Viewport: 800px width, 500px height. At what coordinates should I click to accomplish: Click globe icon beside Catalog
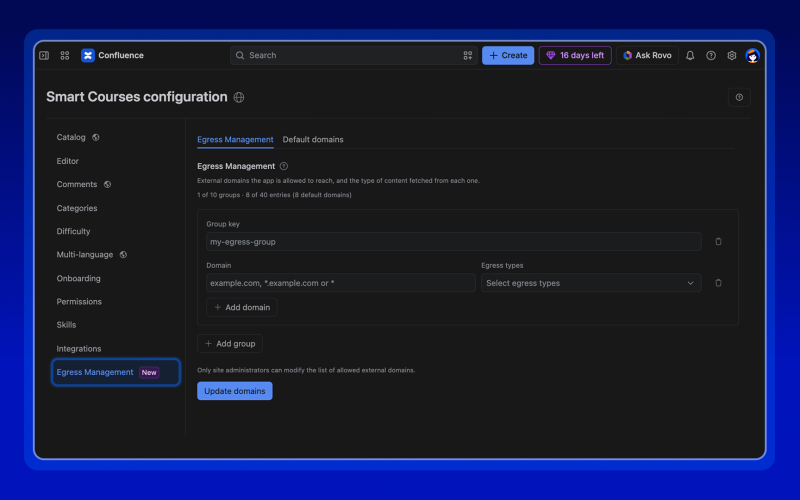pos(95,137)
